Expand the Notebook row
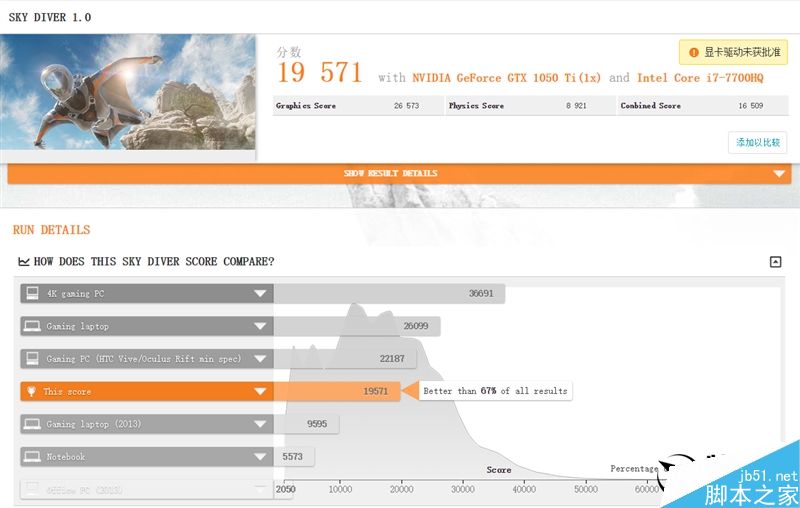The image size is (800, 508). coord(260,456)
